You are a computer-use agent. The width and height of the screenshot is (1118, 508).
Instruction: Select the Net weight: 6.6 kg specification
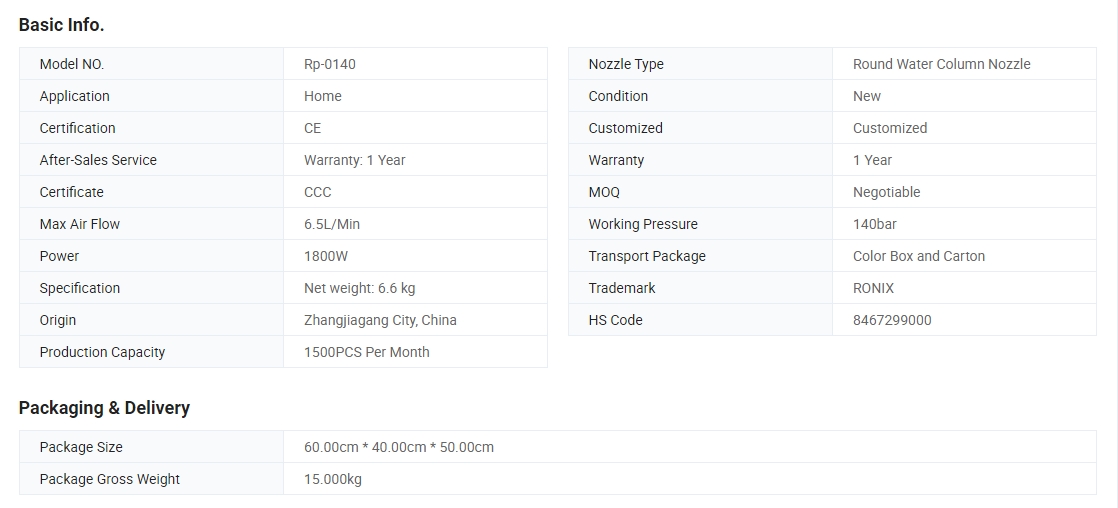click(359, 288)
